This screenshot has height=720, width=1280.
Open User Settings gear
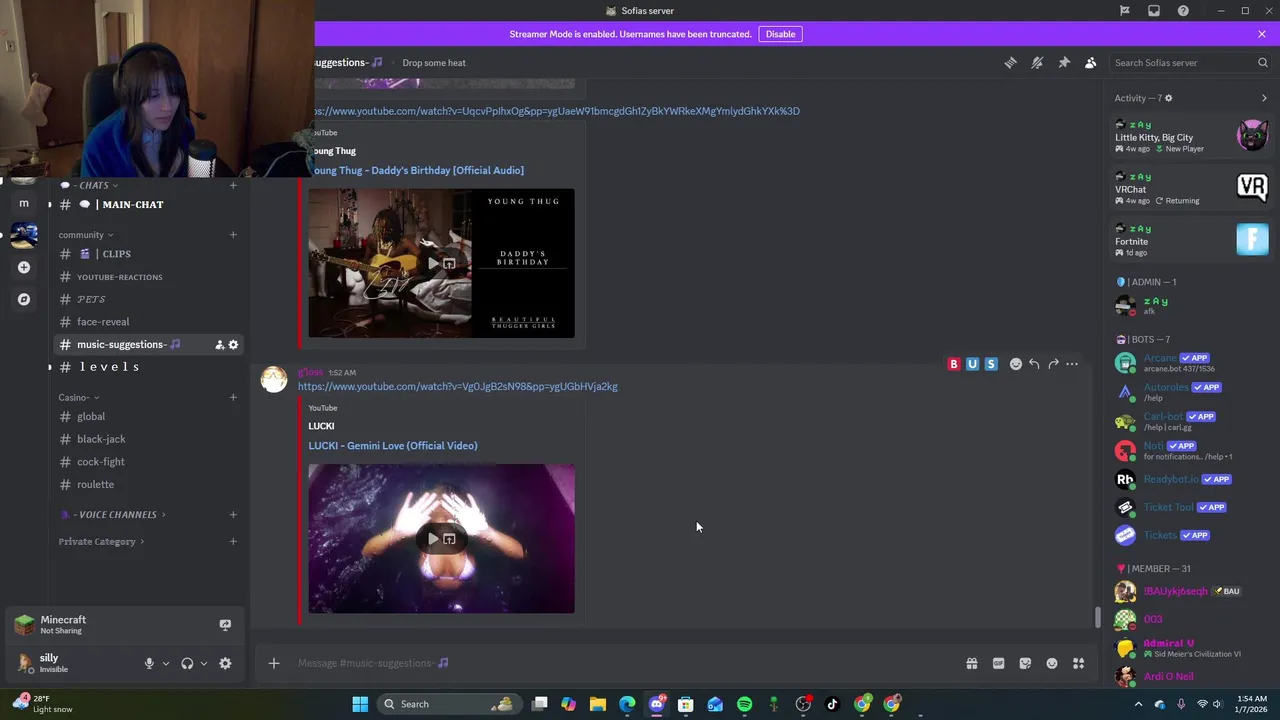225,663
